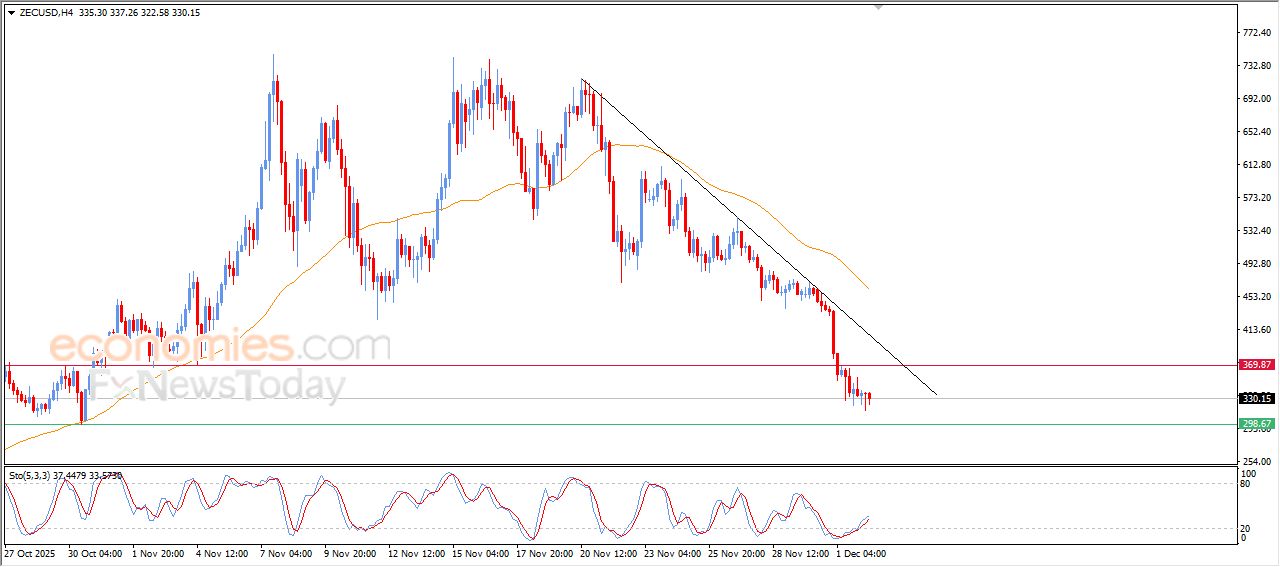Select the red 369.87 price label
This screenshot has width=1280, height=567.
[x=1257, y=365]
